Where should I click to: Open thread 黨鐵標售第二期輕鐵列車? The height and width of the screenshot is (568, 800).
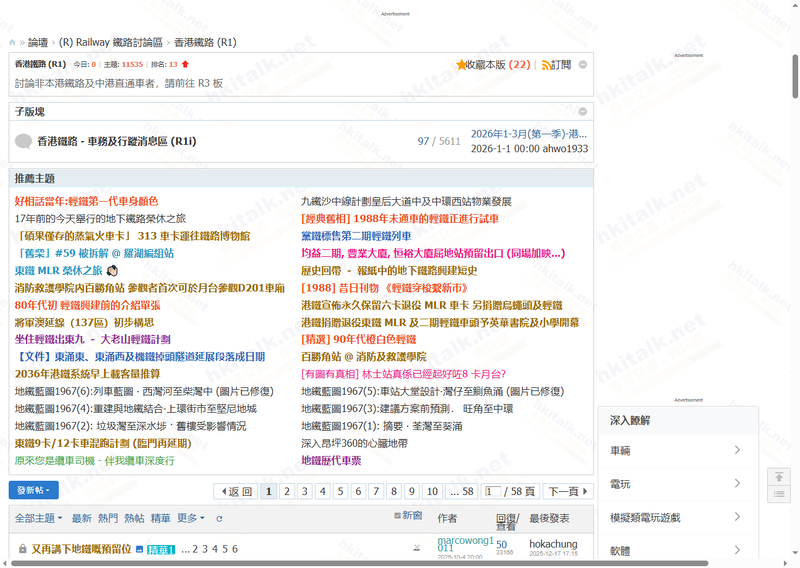click(x=356, y=236)
